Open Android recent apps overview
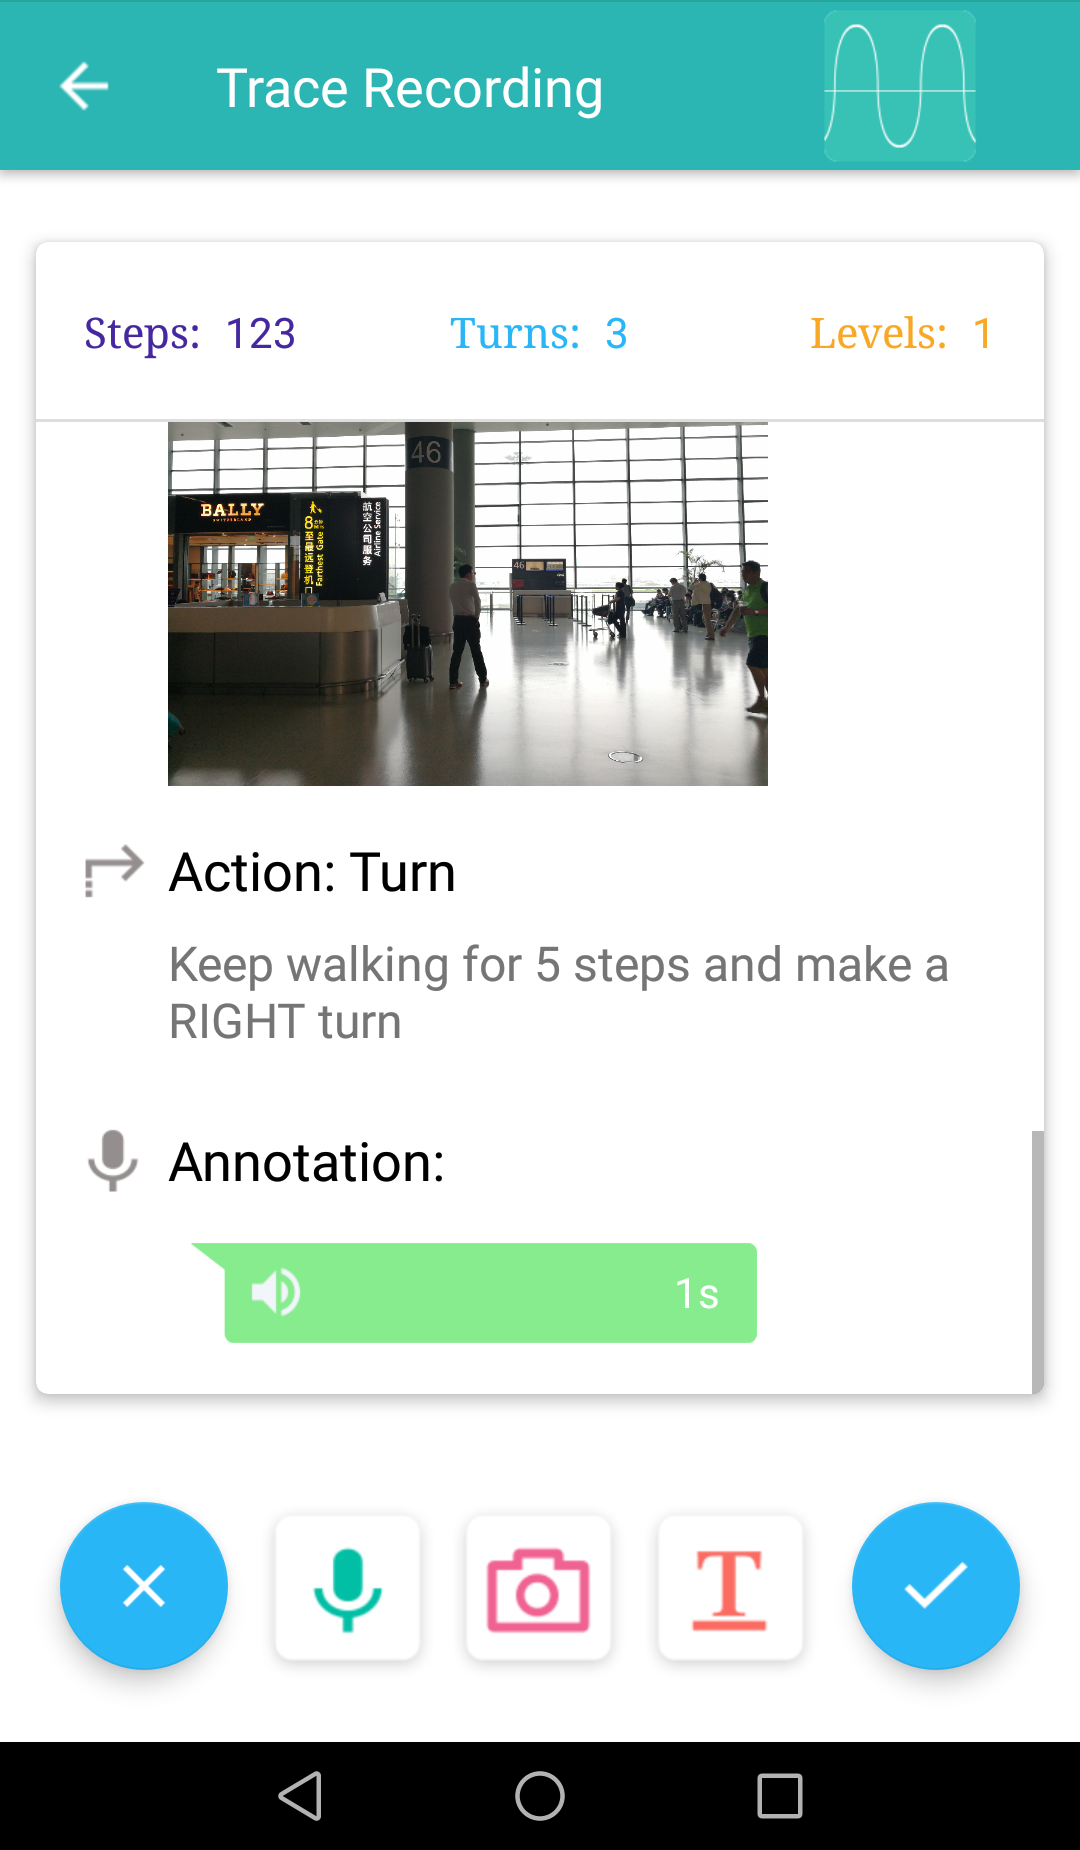Viewport: 1080px width, 1850px height. [x=780, y=1796]
